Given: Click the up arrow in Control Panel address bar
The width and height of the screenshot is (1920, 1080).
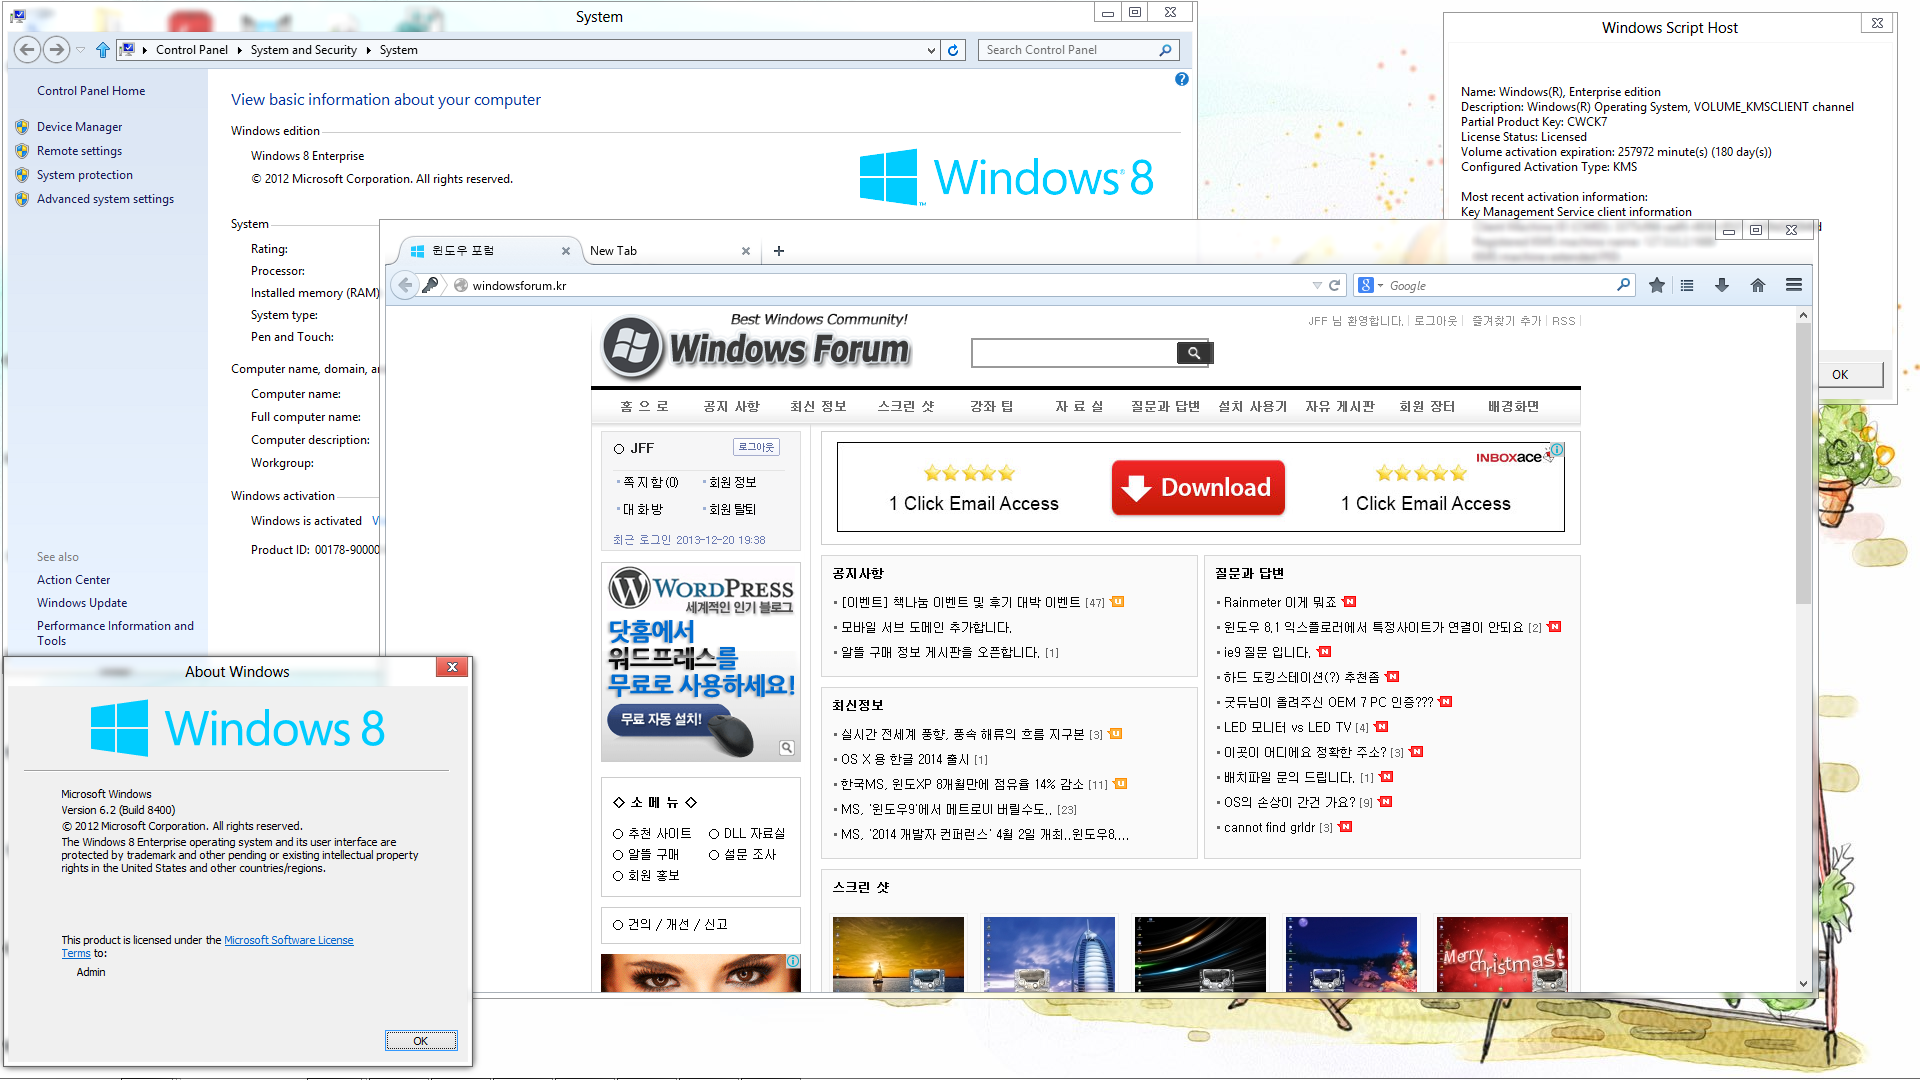Looking at the screenshot, I should [x=102, y=50].
